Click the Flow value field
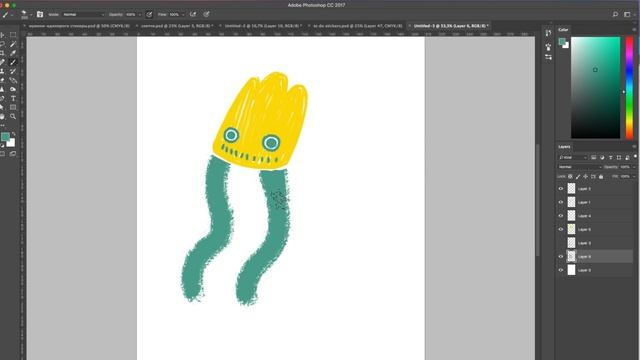 (x=174, y=14)
